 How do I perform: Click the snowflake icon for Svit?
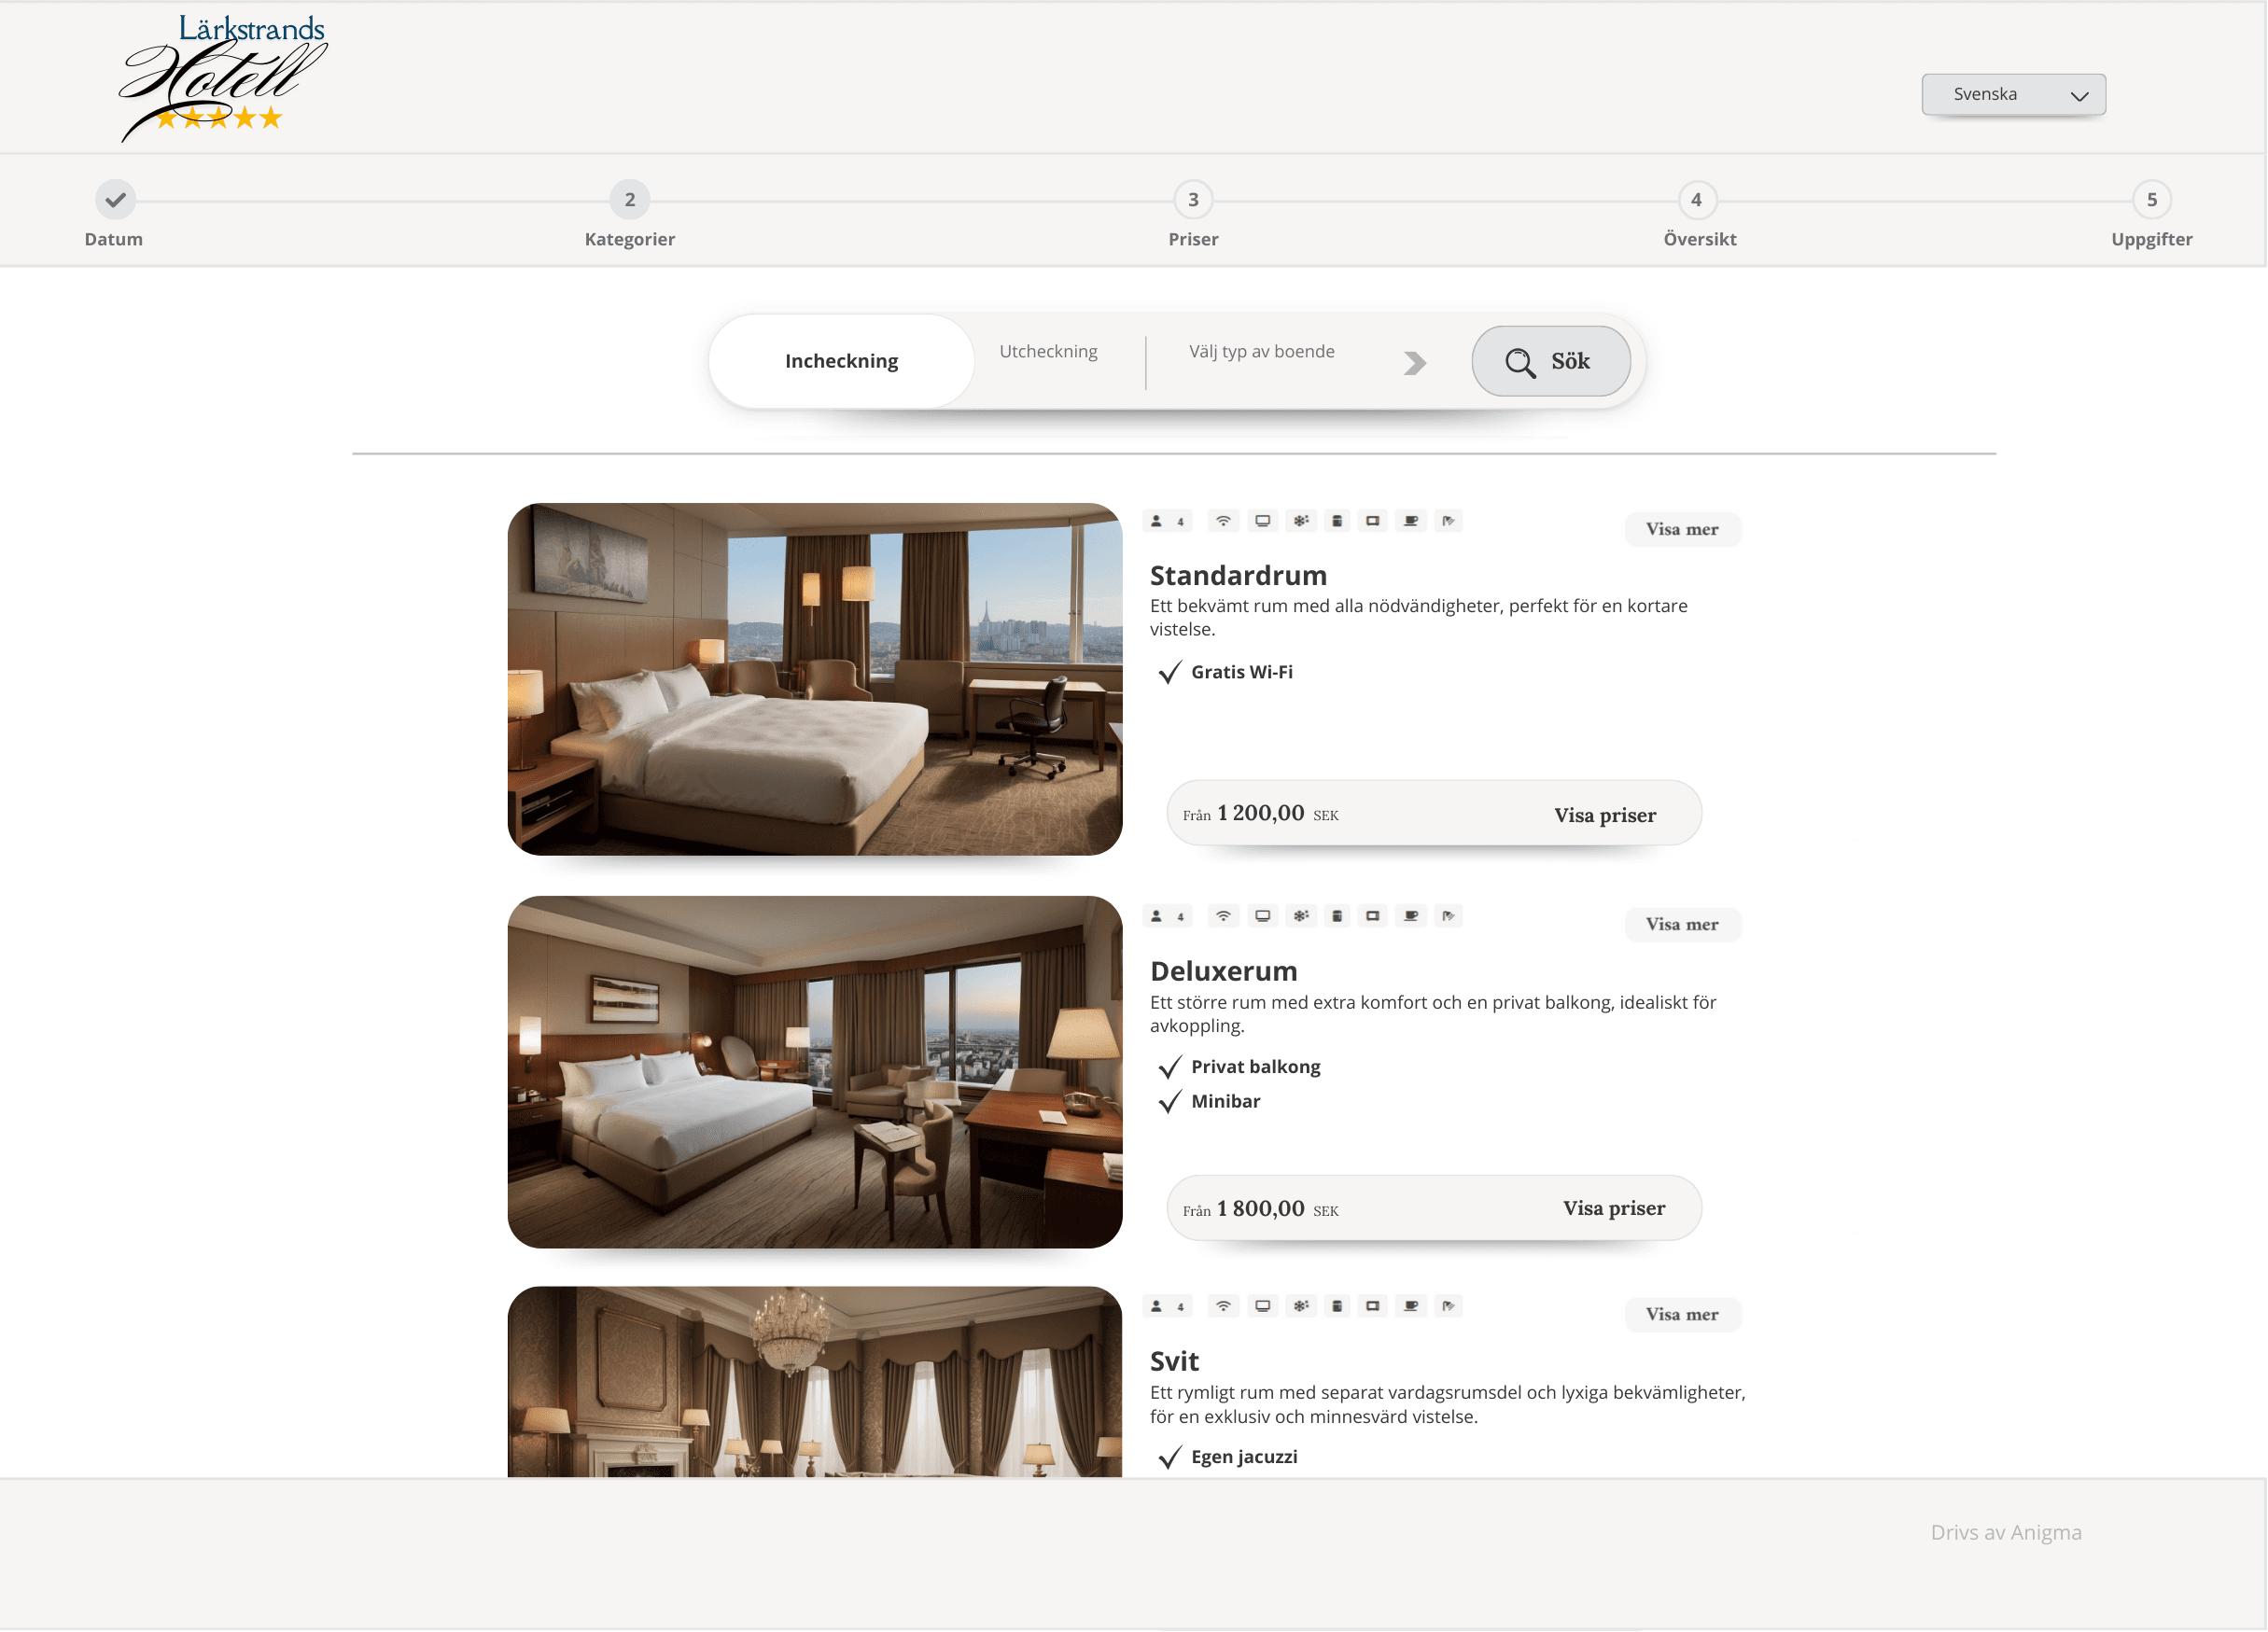[x=1301, y=1306]
